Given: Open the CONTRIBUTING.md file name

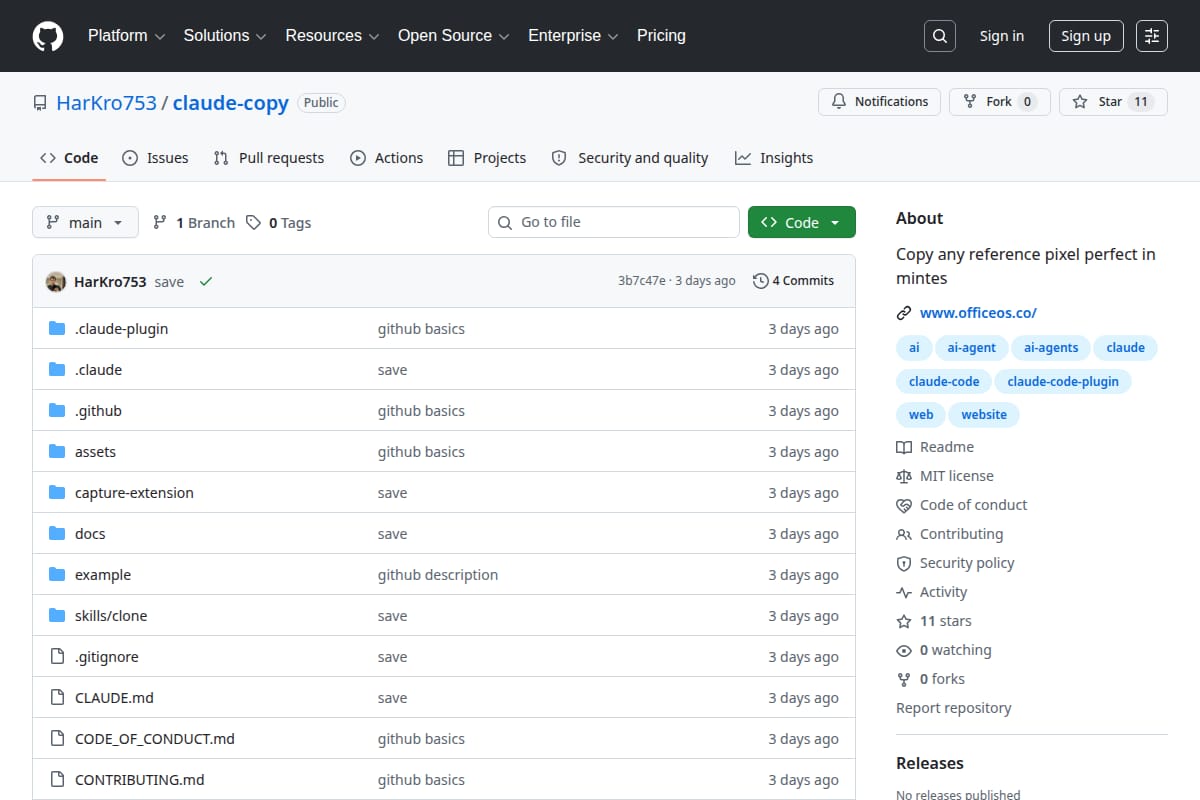Looking at the screenshot, I should (x=140, y=780).
